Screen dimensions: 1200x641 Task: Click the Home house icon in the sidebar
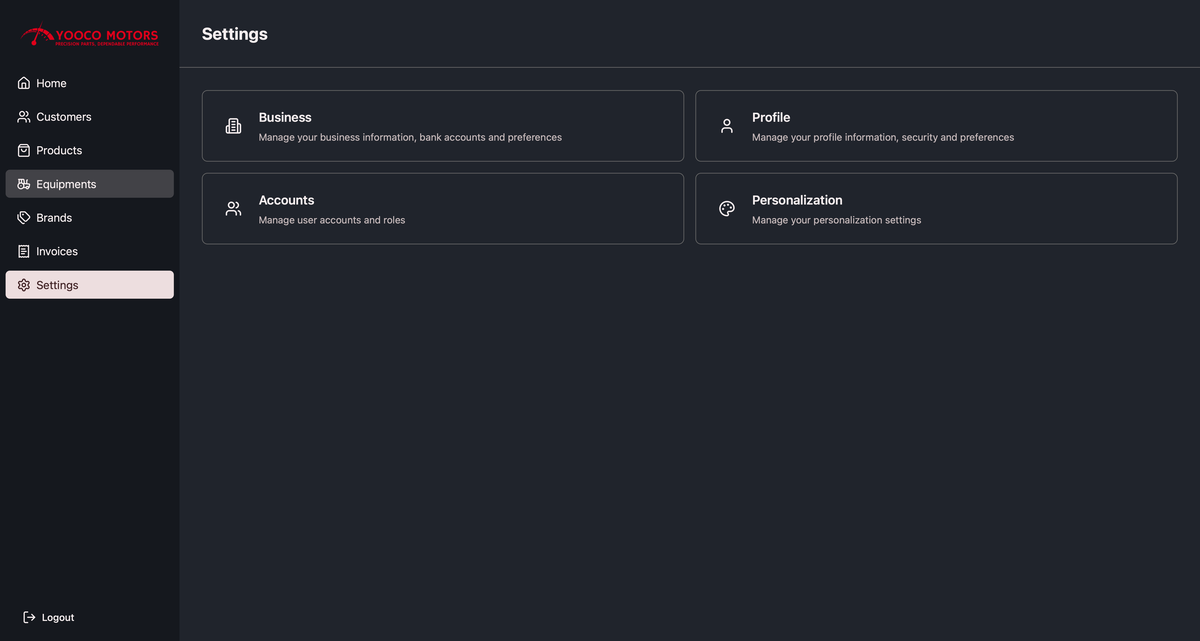24,83
